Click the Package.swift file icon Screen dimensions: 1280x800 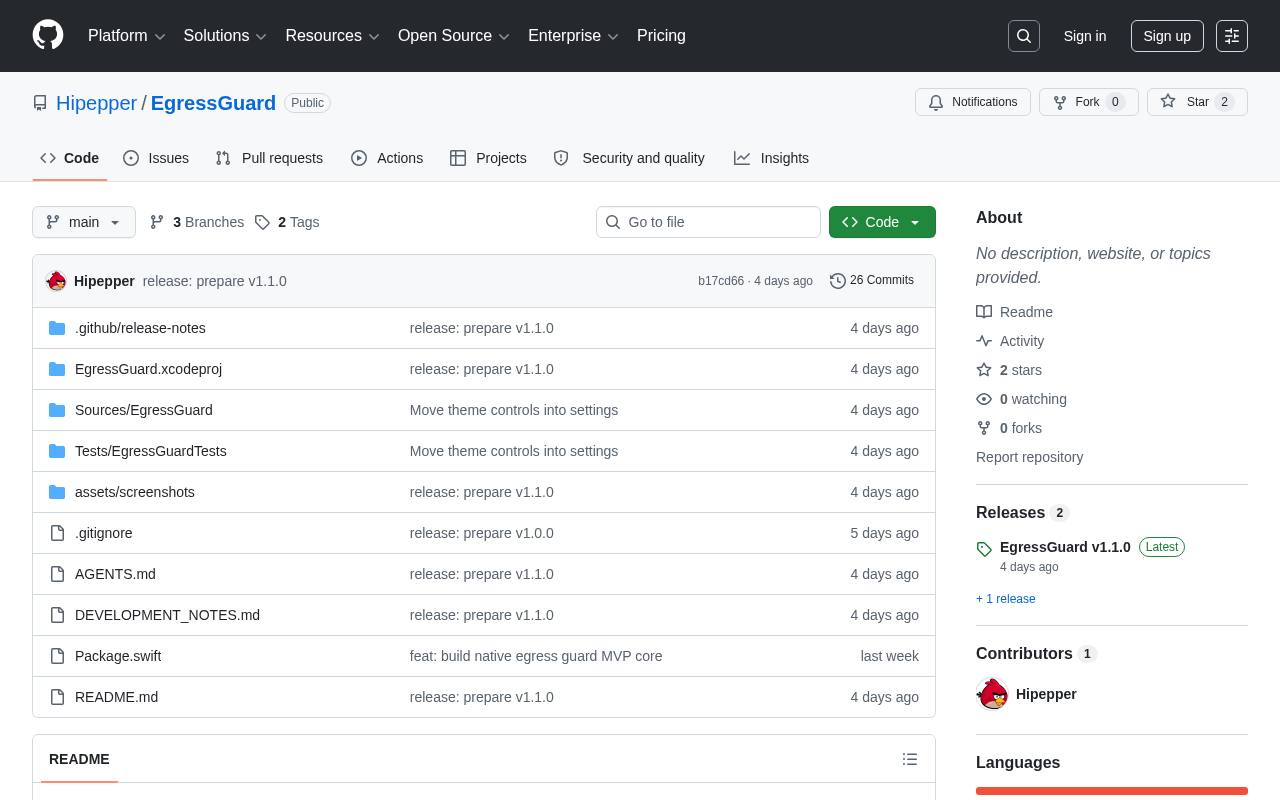point(57,656)
